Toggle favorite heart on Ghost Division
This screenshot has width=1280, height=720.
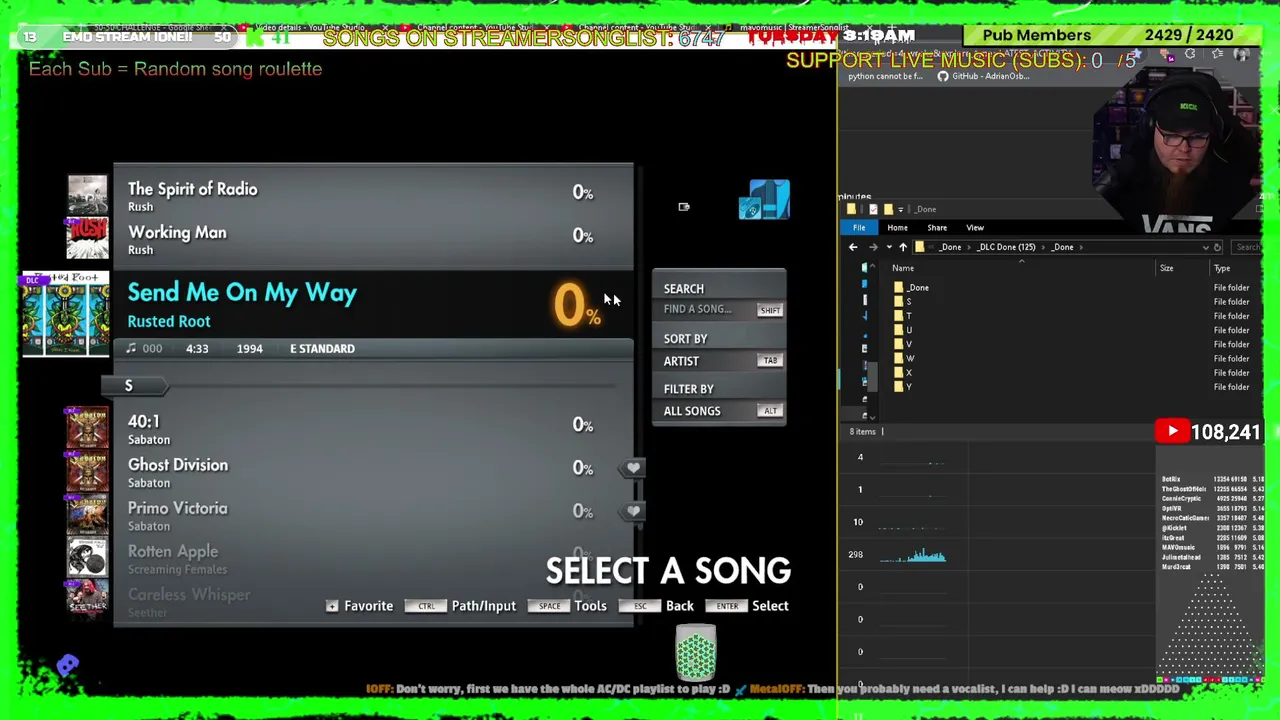(x=633, y=468)
